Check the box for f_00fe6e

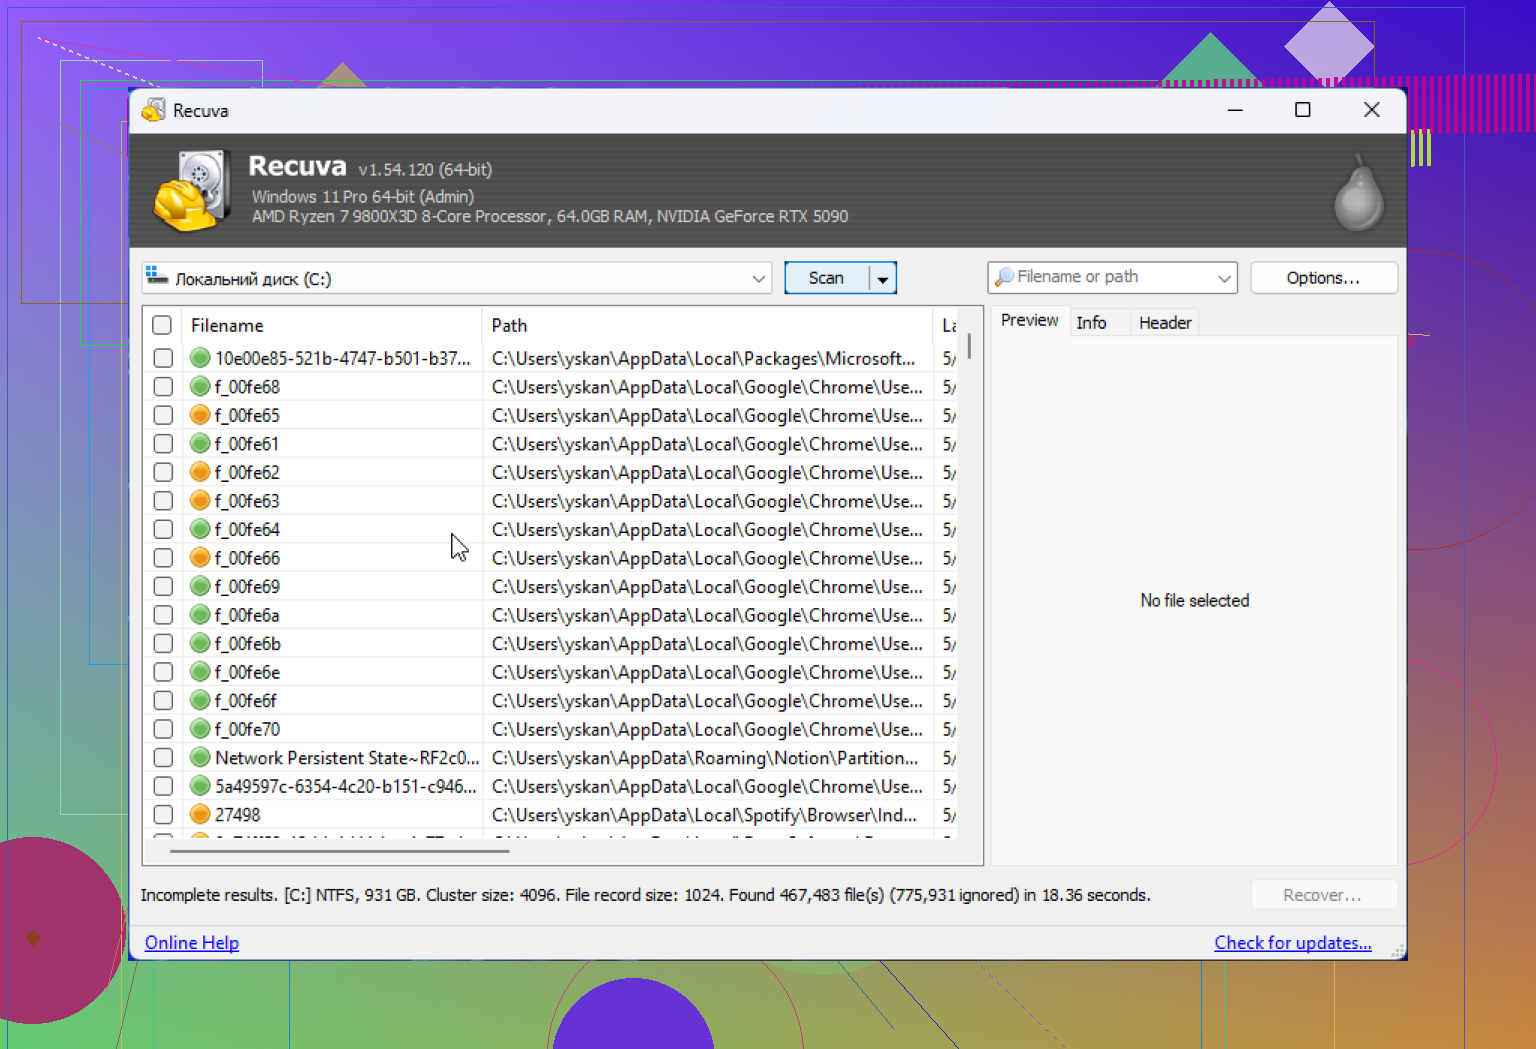point(164,672)
